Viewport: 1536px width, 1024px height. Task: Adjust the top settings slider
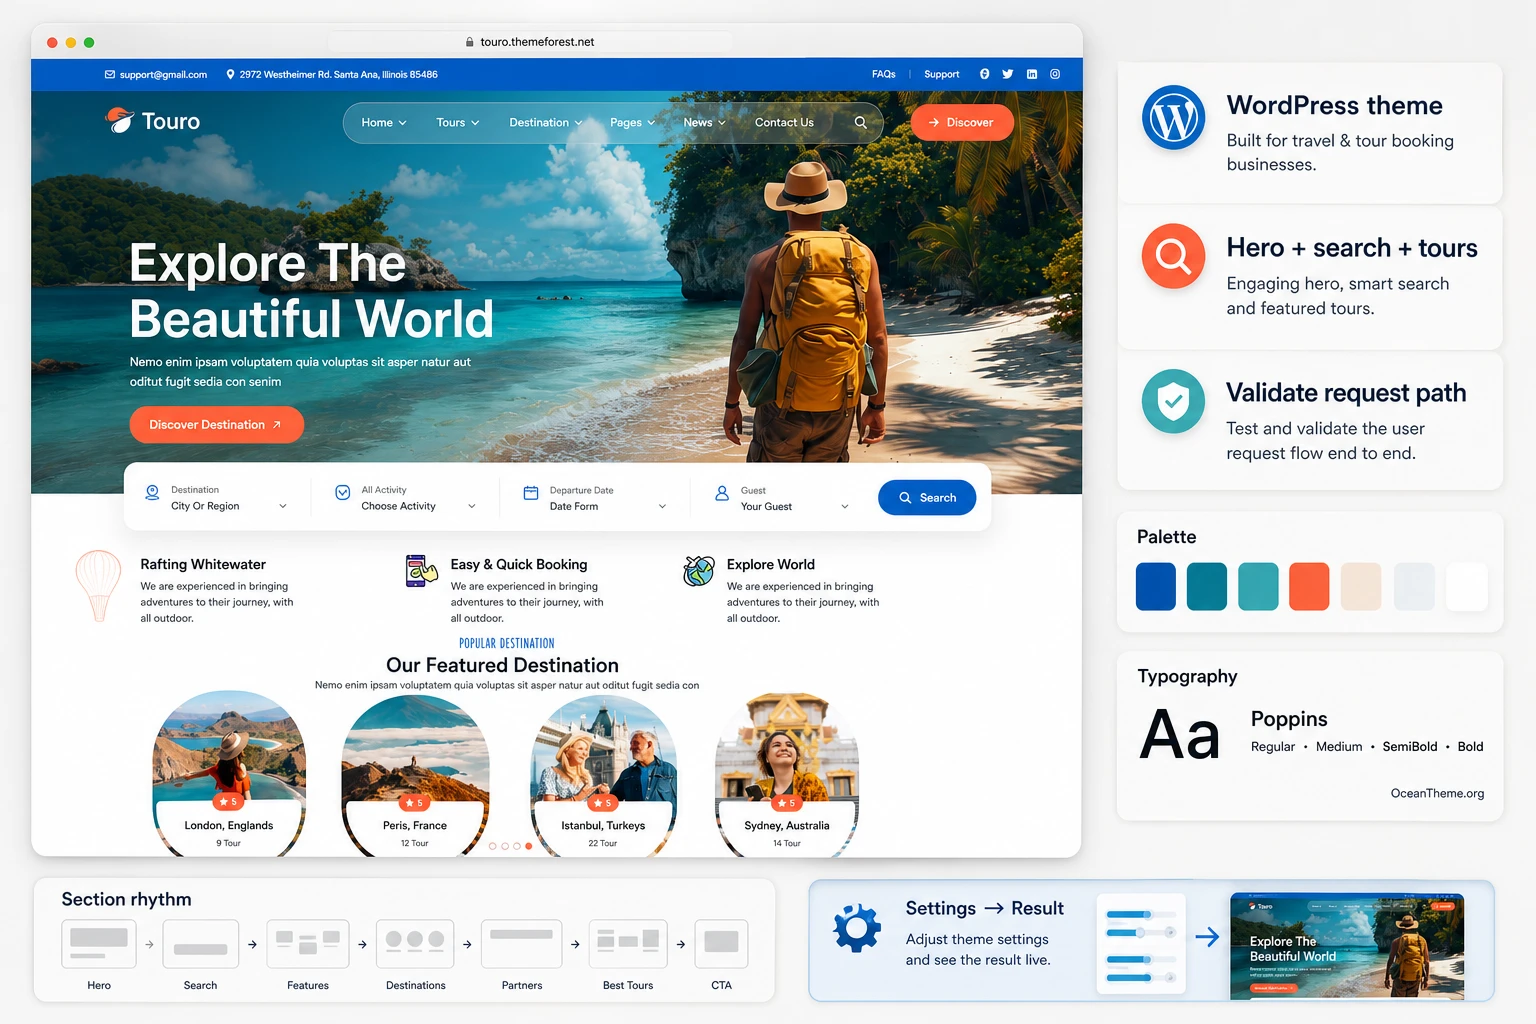1140,914
